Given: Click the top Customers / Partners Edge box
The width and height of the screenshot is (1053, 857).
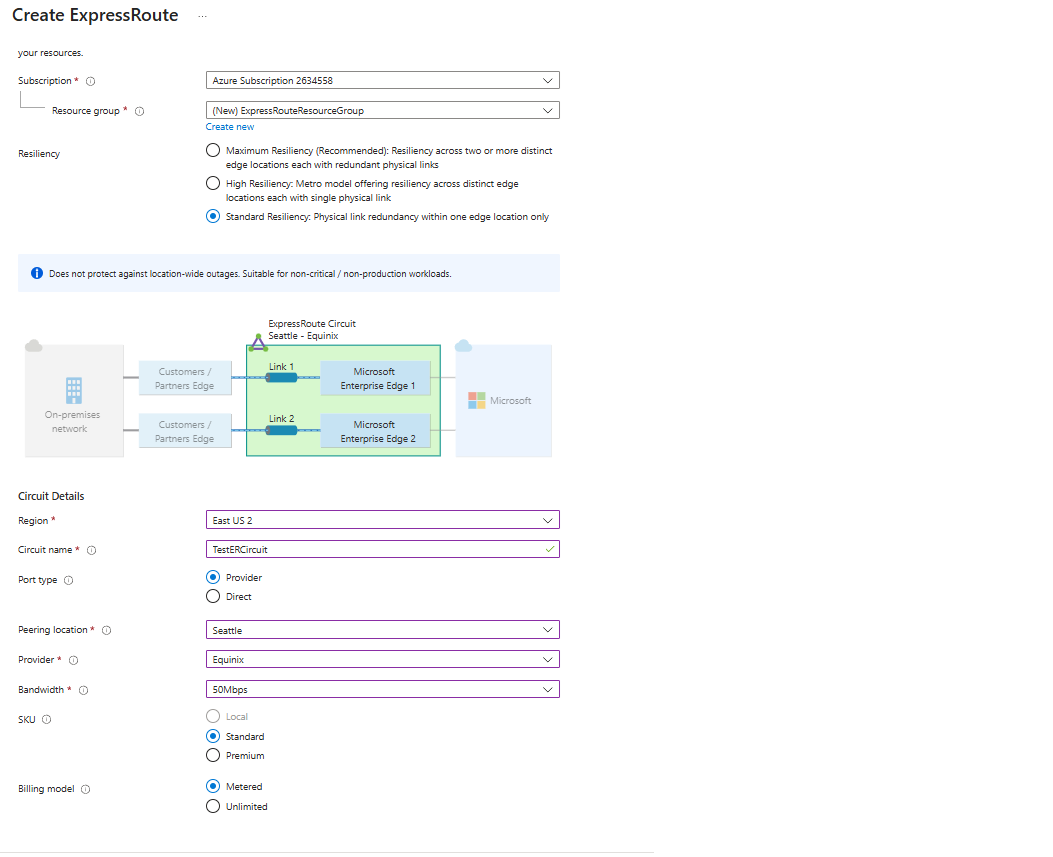Looking at the screenshot, I should [185, 378].
